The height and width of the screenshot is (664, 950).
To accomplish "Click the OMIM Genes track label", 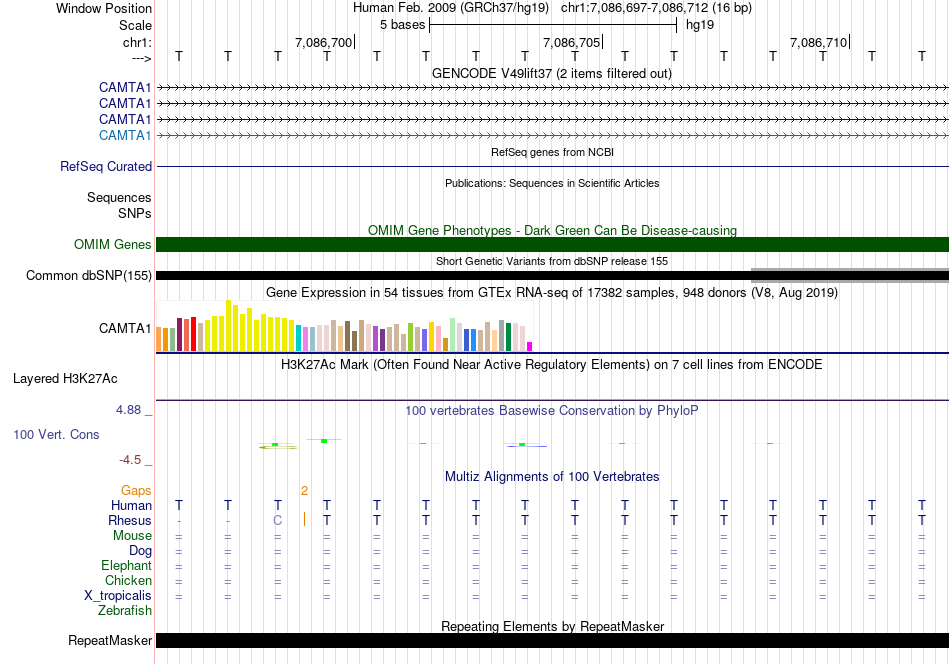I will tap(112, 244).
